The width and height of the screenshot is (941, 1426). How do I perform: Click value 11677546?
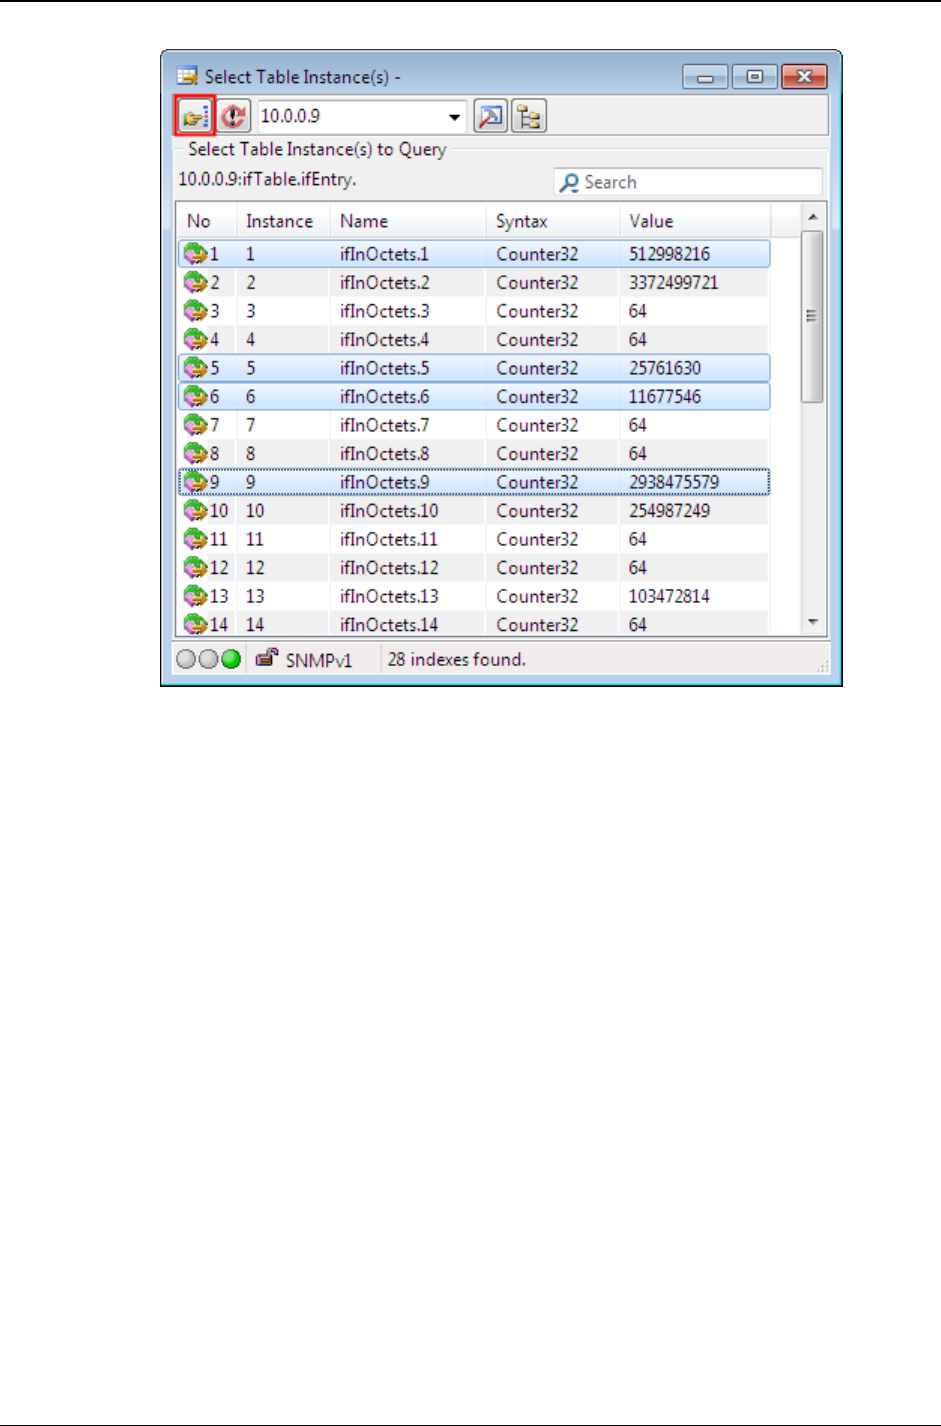(665, 397)
